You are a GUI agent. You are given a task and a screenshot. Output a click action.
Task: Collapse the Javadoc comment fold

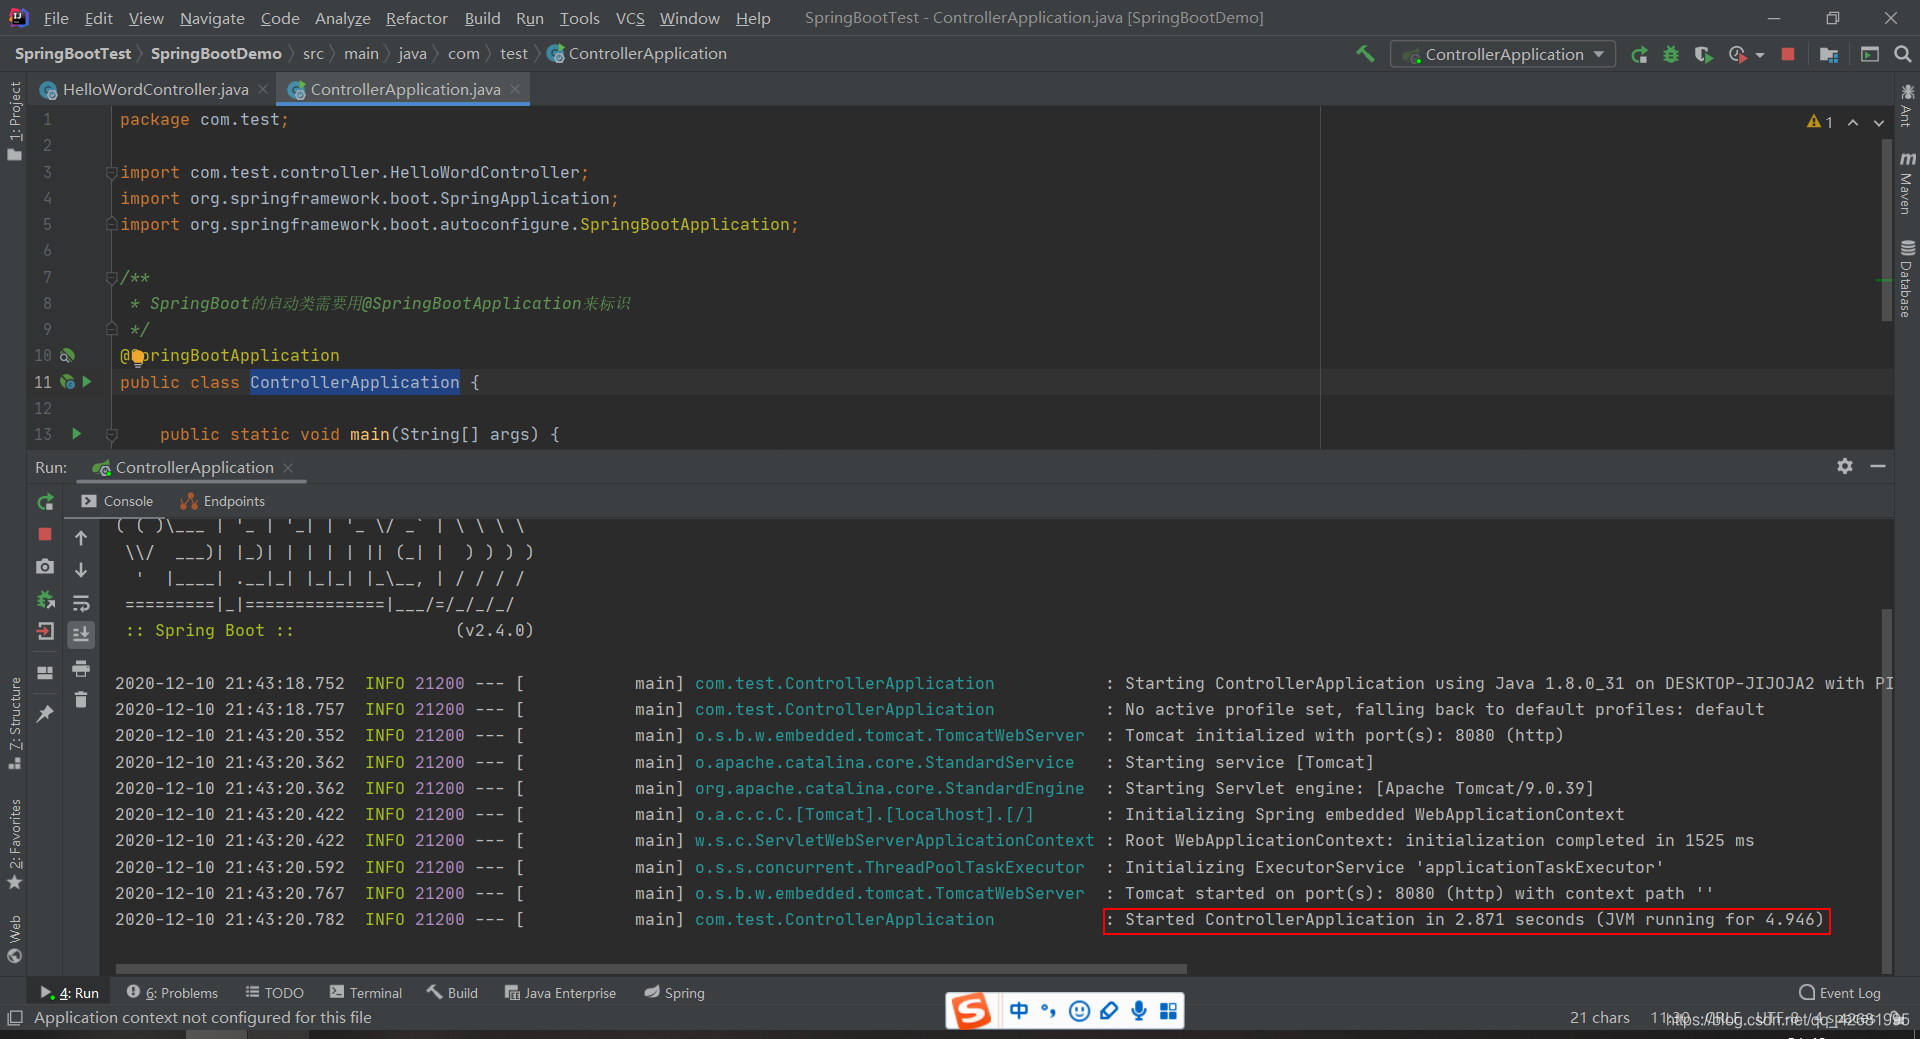[x=112, y=278]
